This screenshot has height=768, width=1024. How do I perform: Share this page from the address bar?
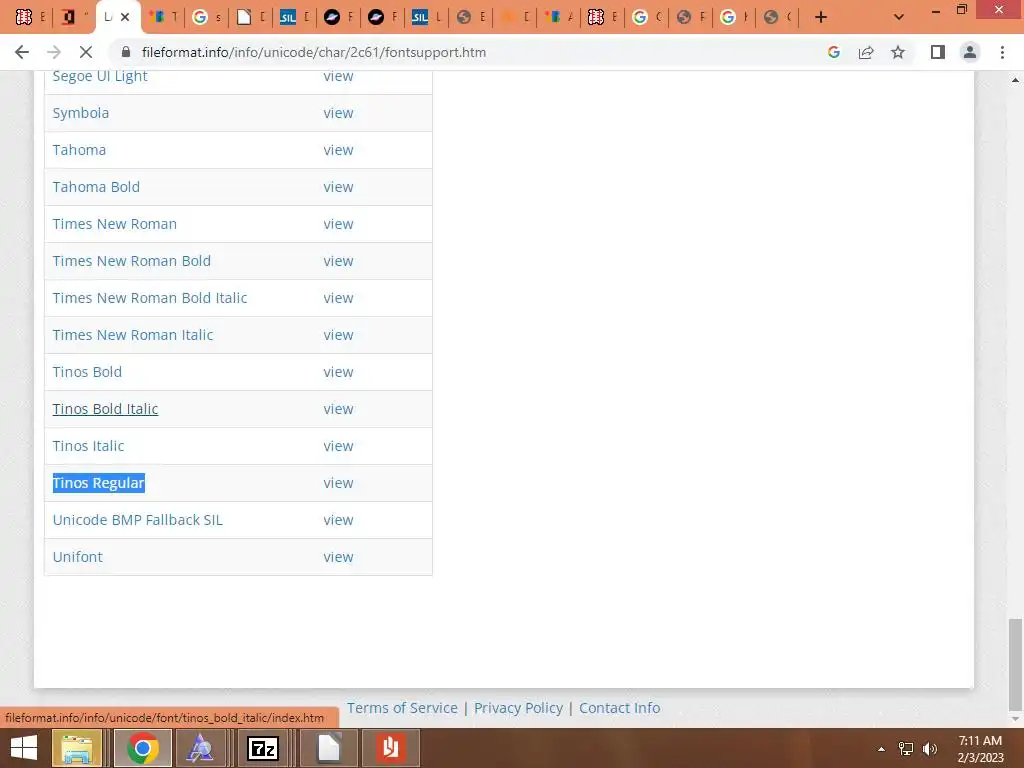866,52
